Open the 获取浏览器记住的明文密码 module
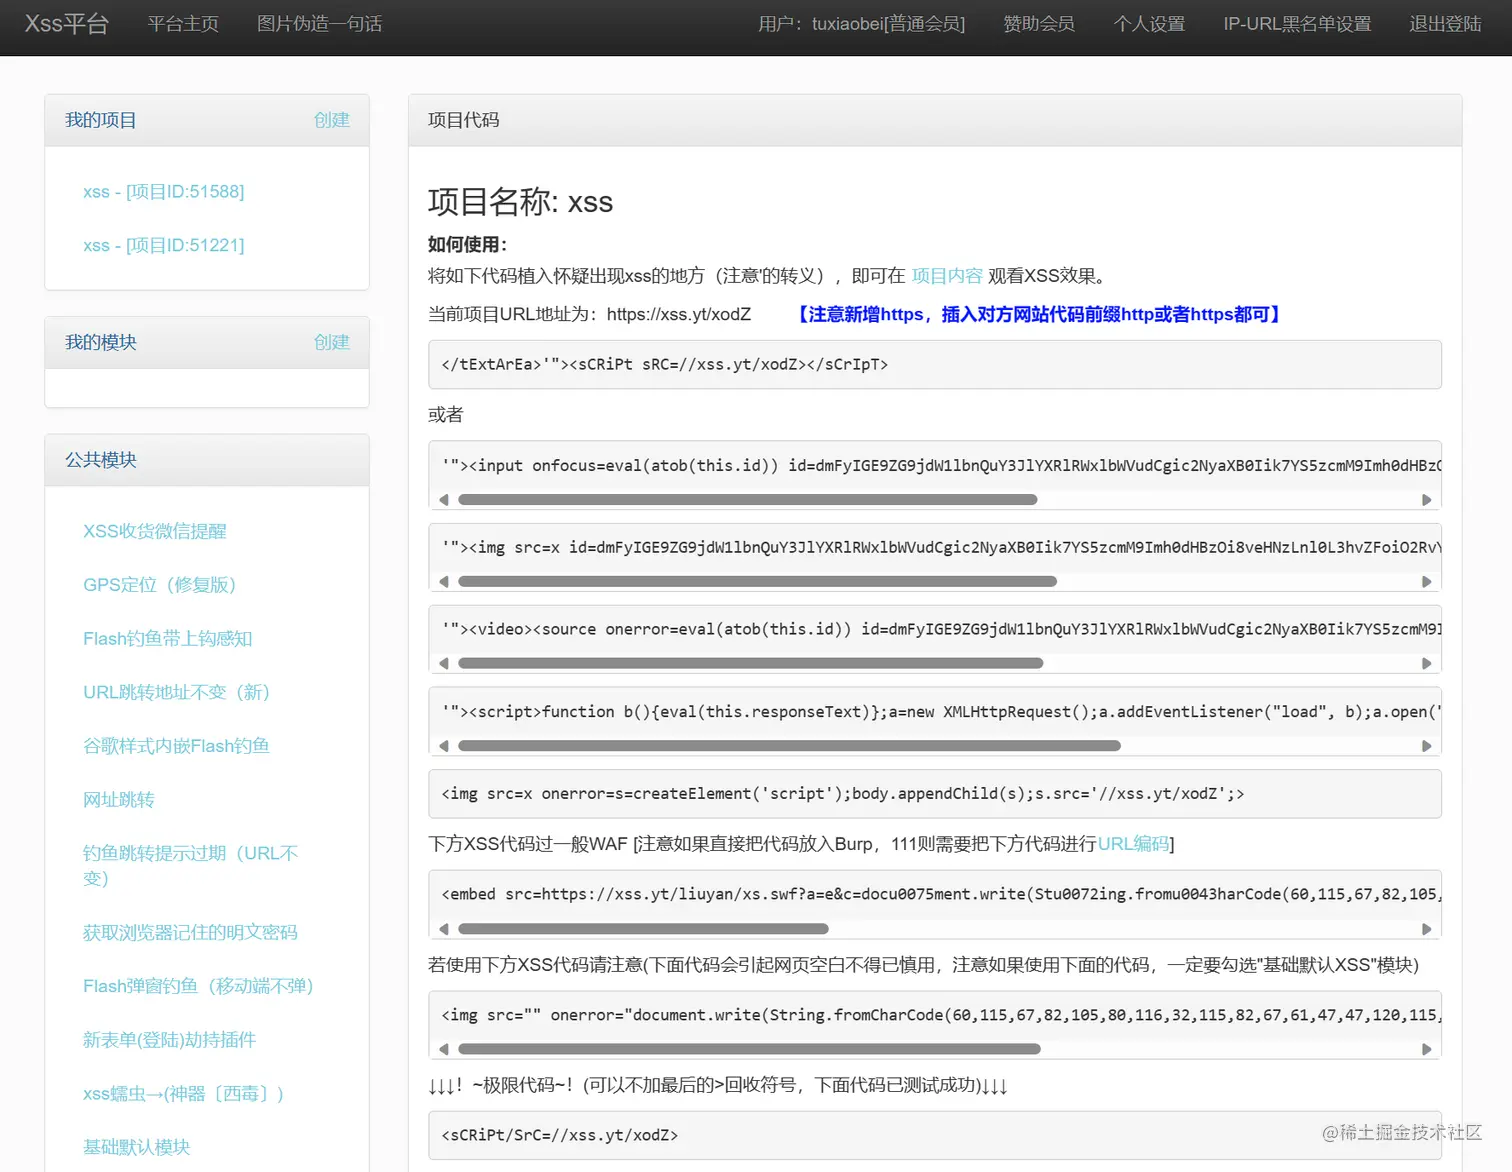Image resolution: width=1512 pixels, height=1172 pixels. [190, 932]
